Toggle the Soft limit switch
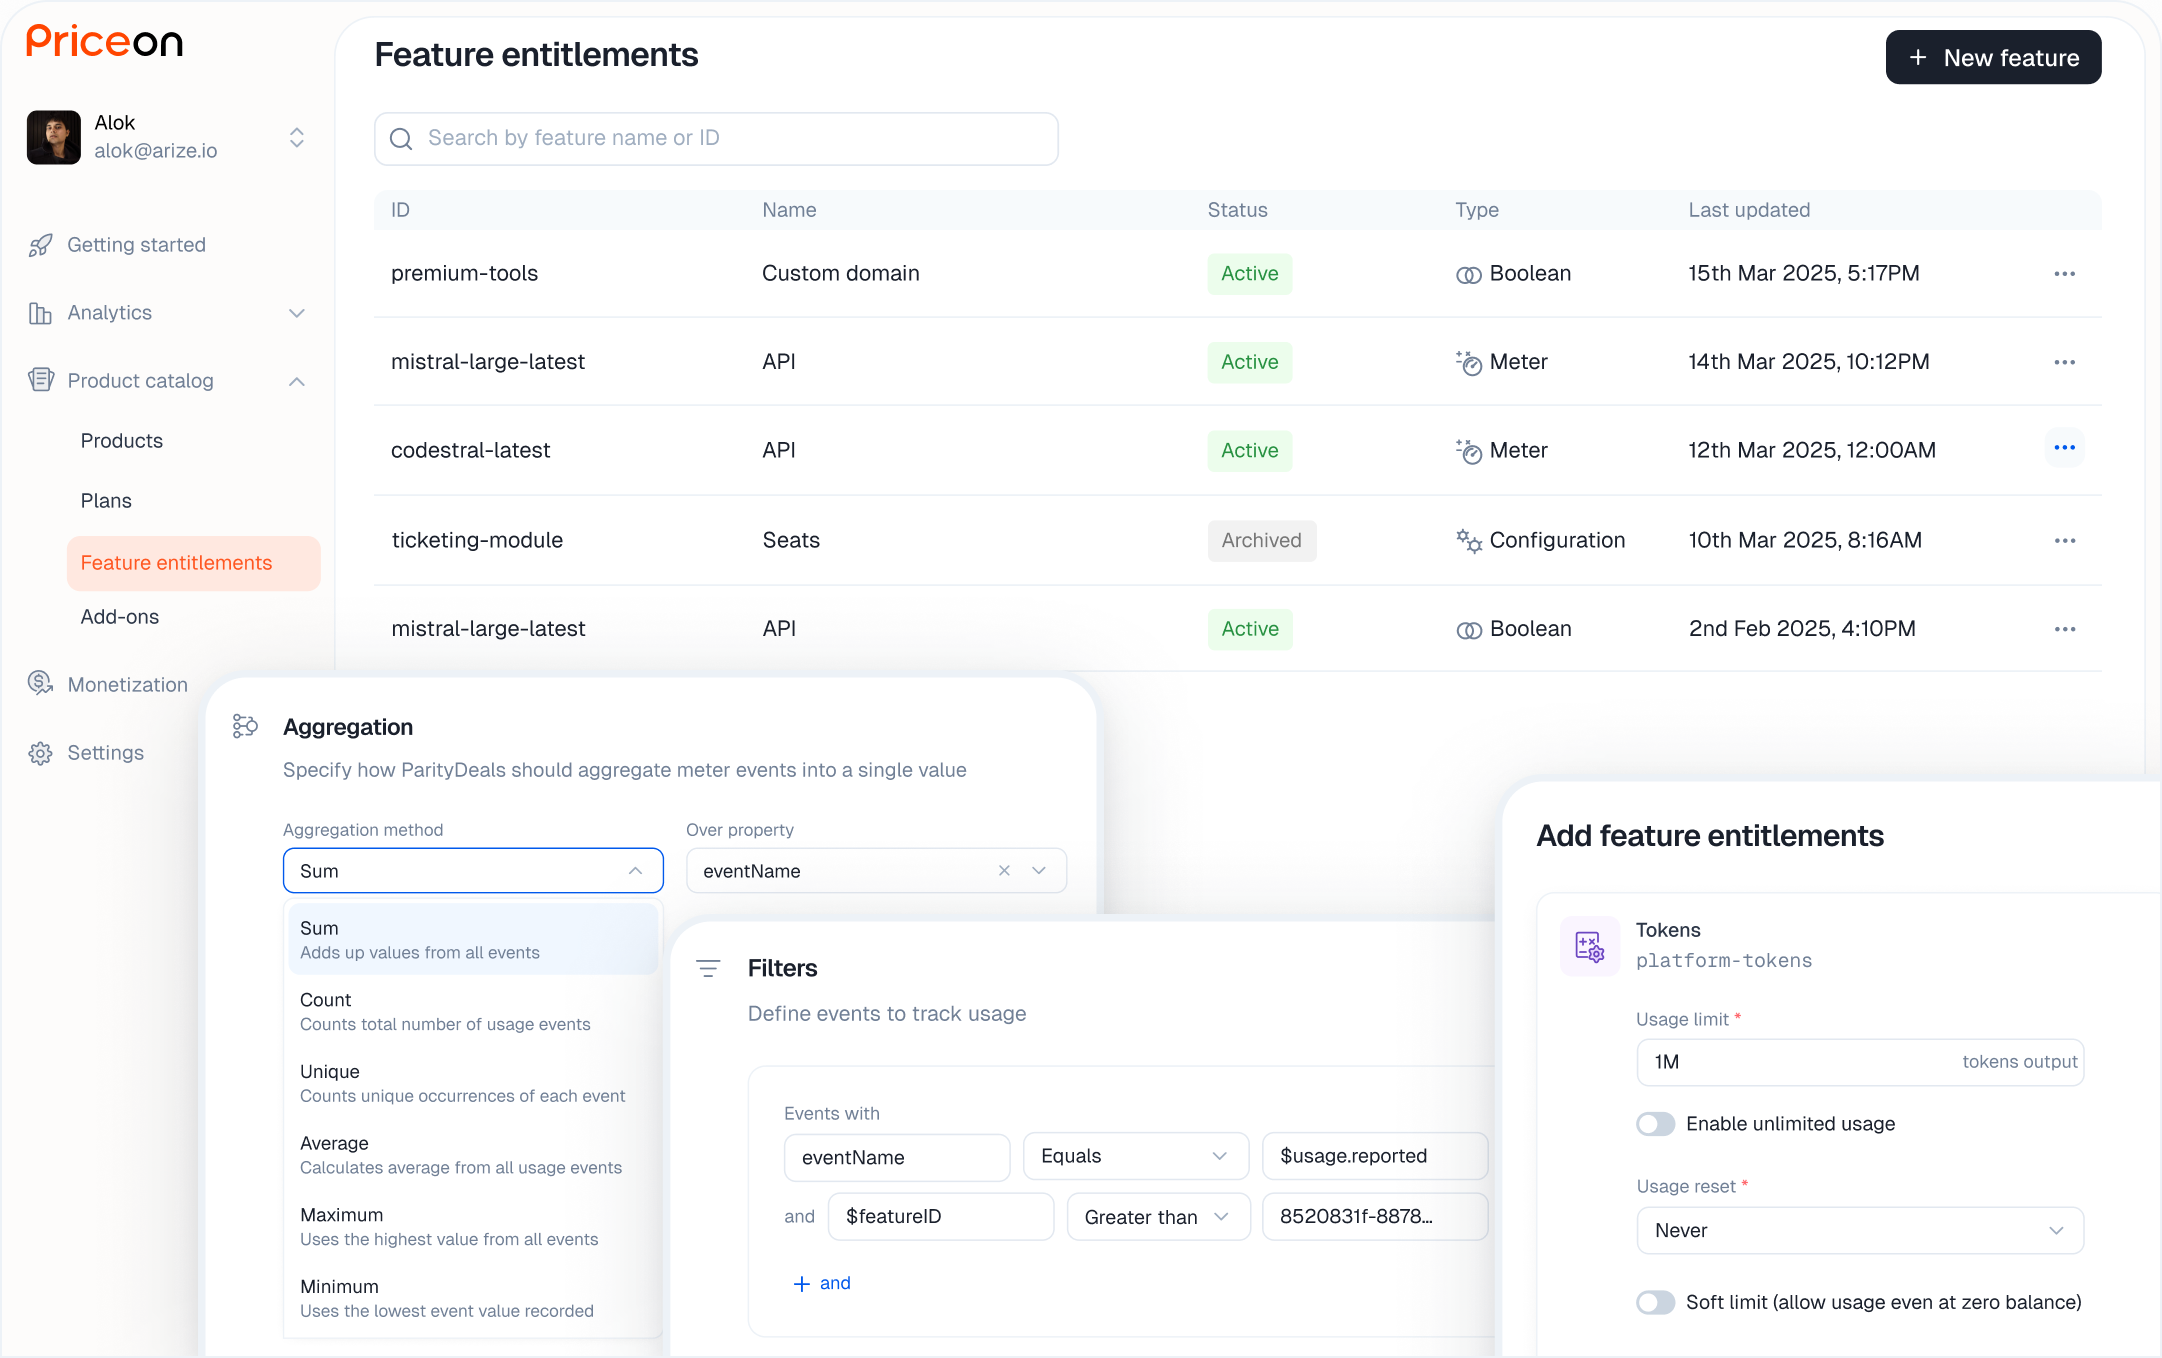The width and height of the screenshot is (2162, 1358). (1656, 1302)
